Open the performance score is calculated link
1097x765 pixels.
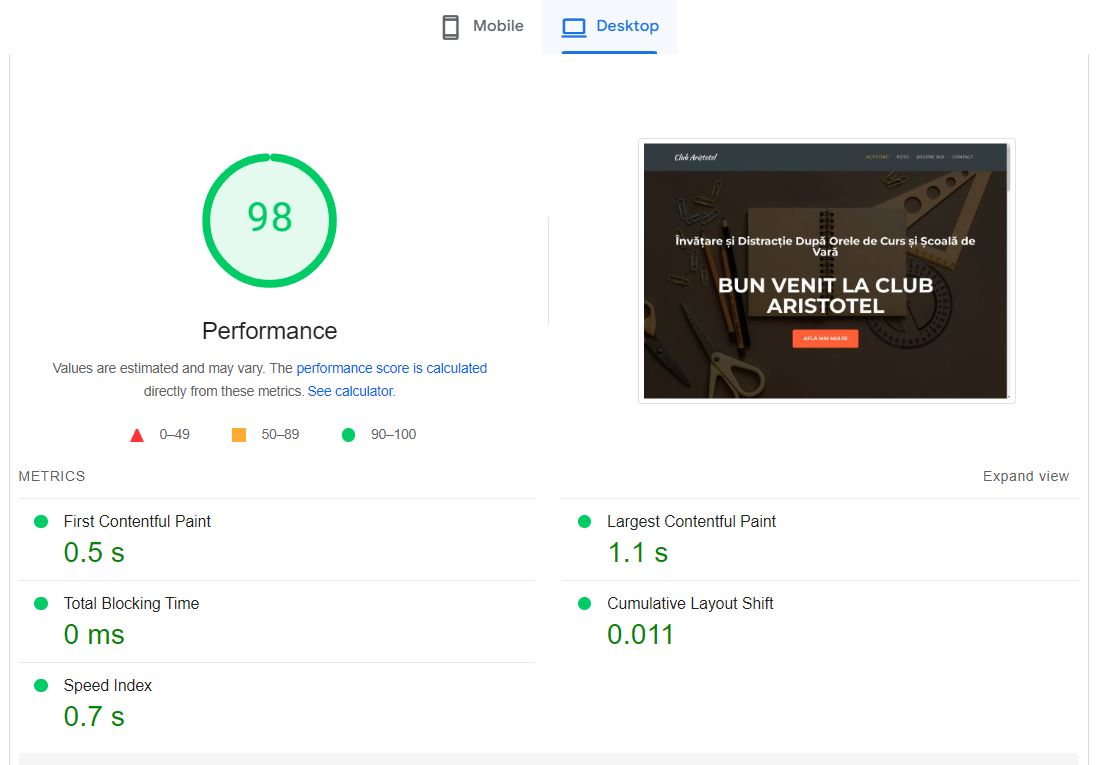pyautogui.click(x=391, y=368)
